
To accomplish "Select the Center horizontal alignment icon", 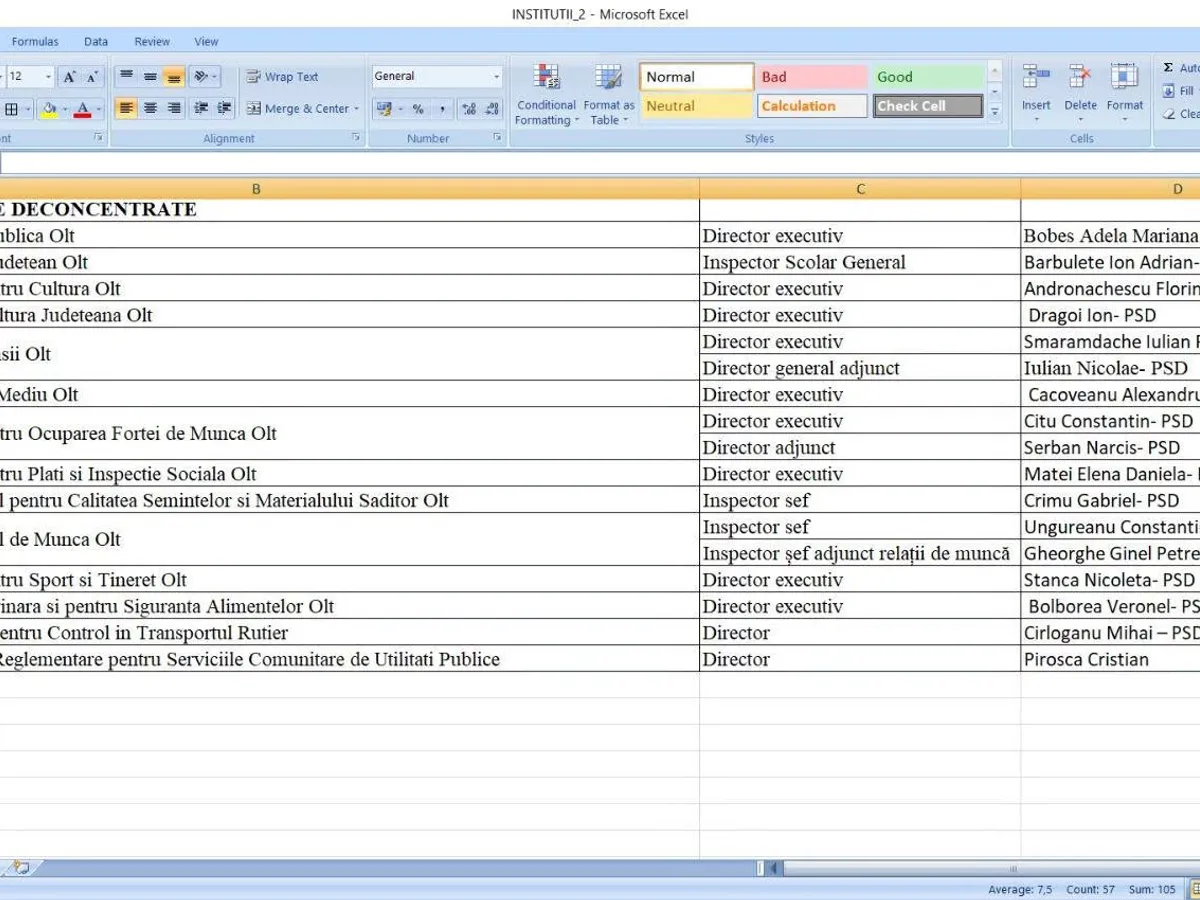I will [150, 109].
